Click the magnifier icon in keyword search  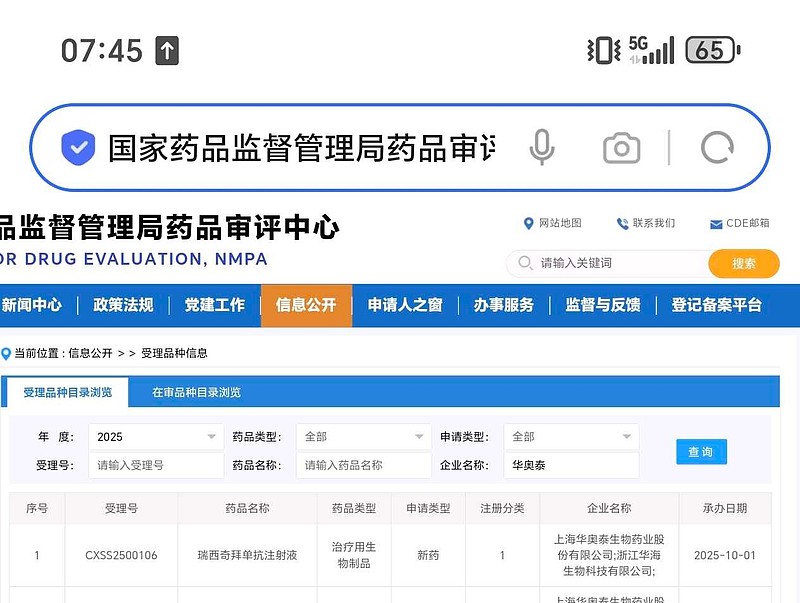(525, 263)
